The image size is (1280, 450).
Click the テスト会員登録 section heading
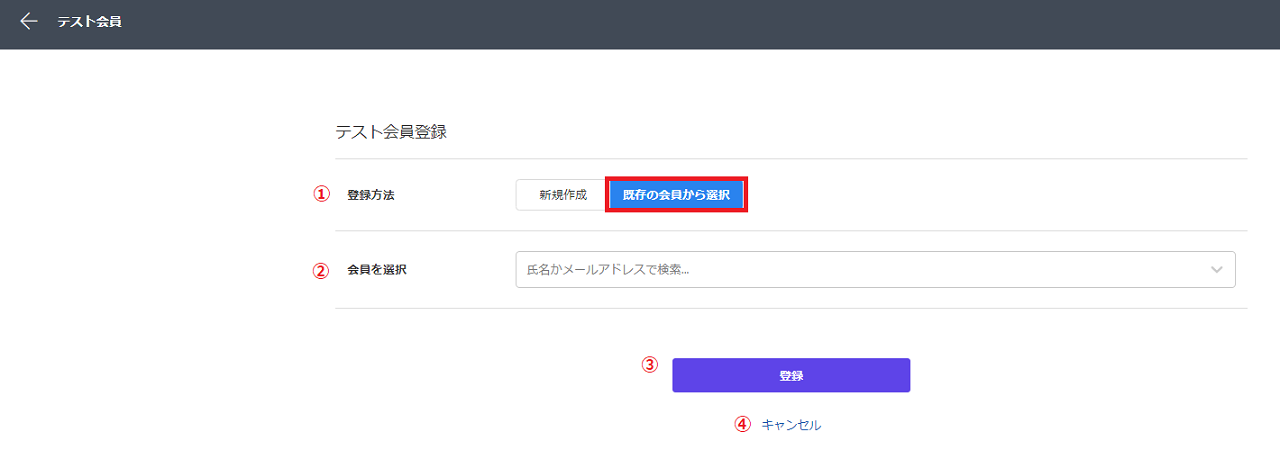coord(391,132)
